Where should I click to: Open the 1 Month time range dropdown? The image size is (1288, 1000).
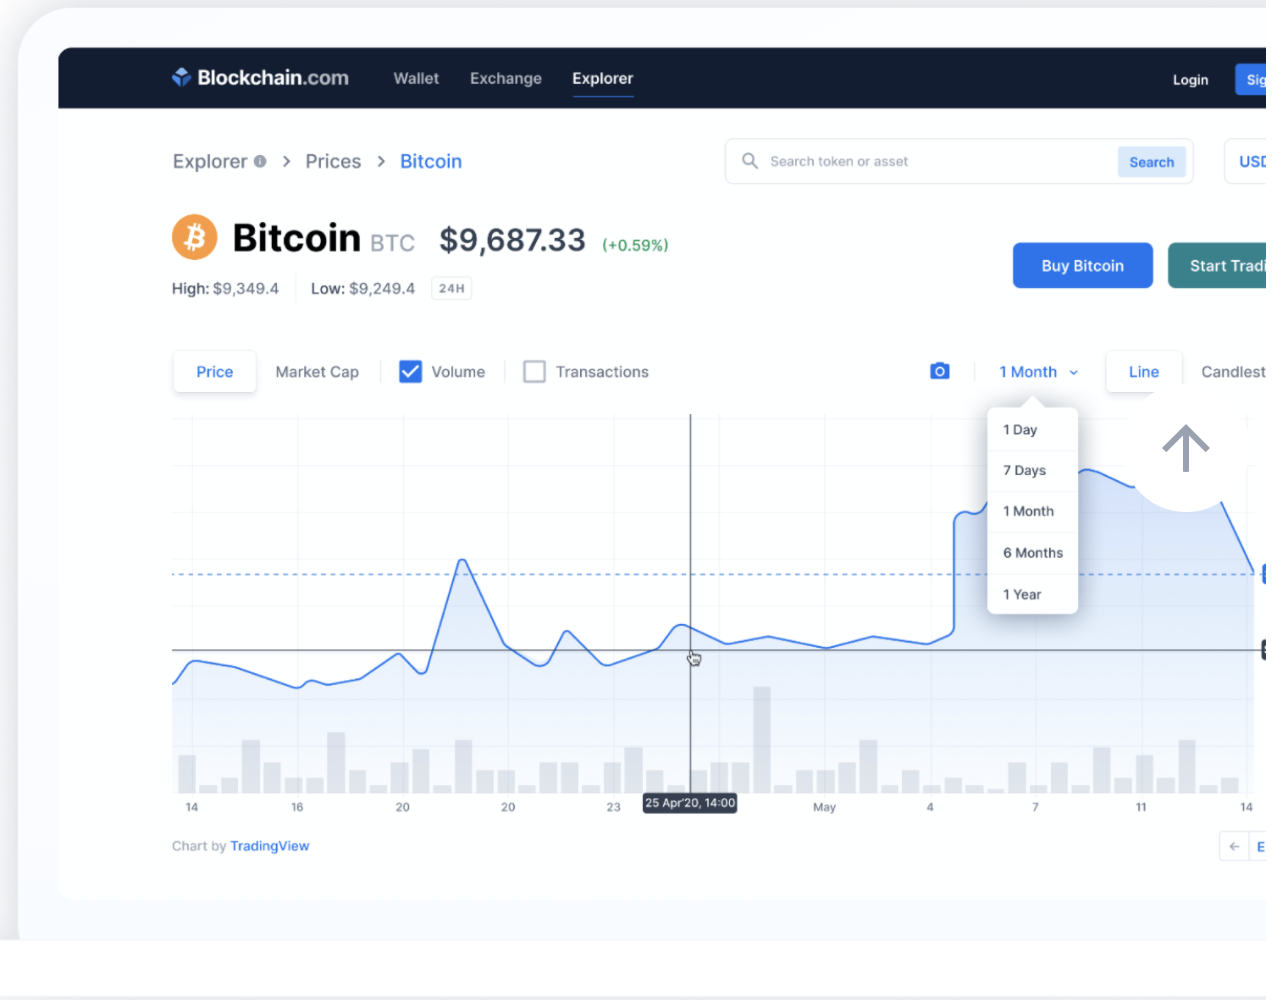tap(1037, 371)
